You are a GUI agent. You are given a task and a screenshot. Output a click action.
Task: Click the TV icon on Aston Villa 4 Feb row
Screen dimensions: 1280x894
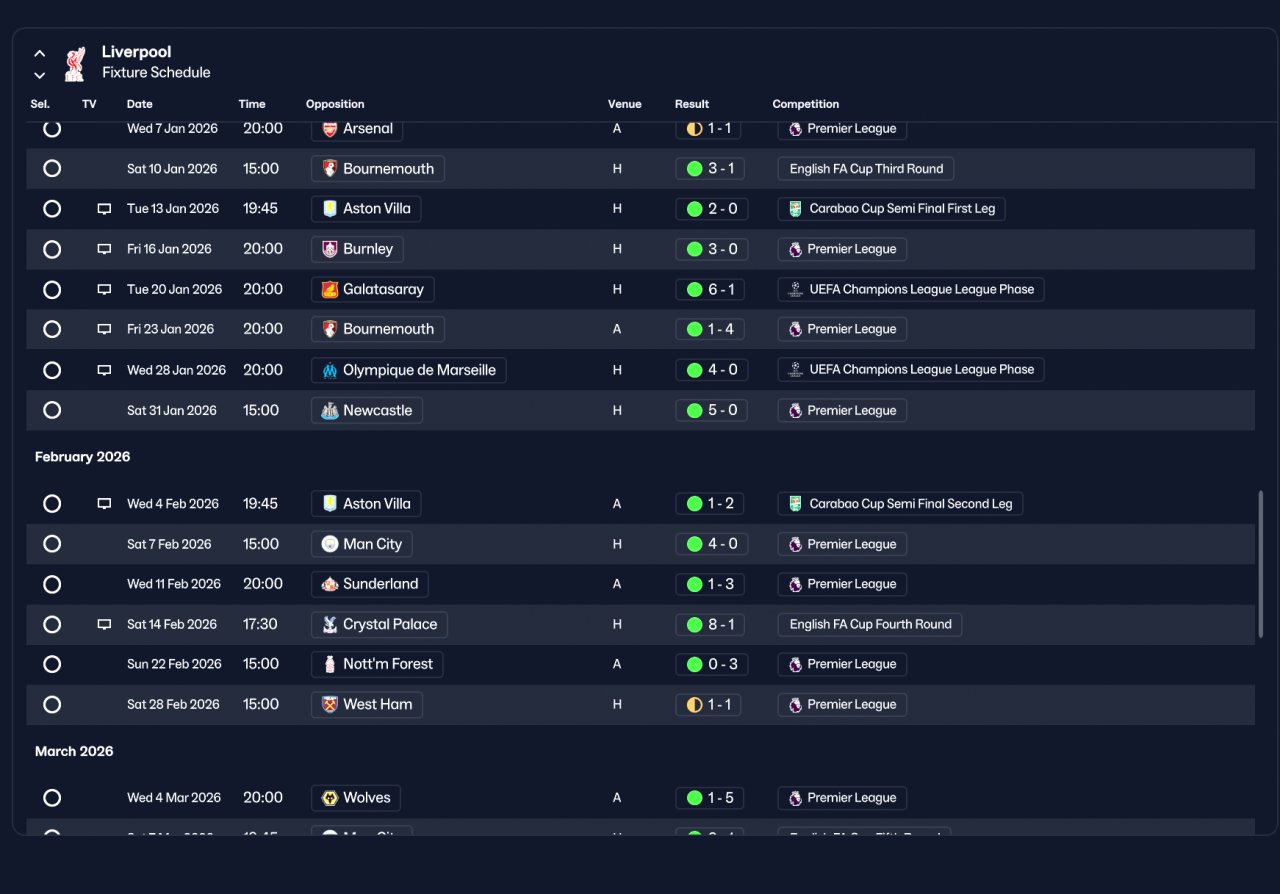(104, 504)
